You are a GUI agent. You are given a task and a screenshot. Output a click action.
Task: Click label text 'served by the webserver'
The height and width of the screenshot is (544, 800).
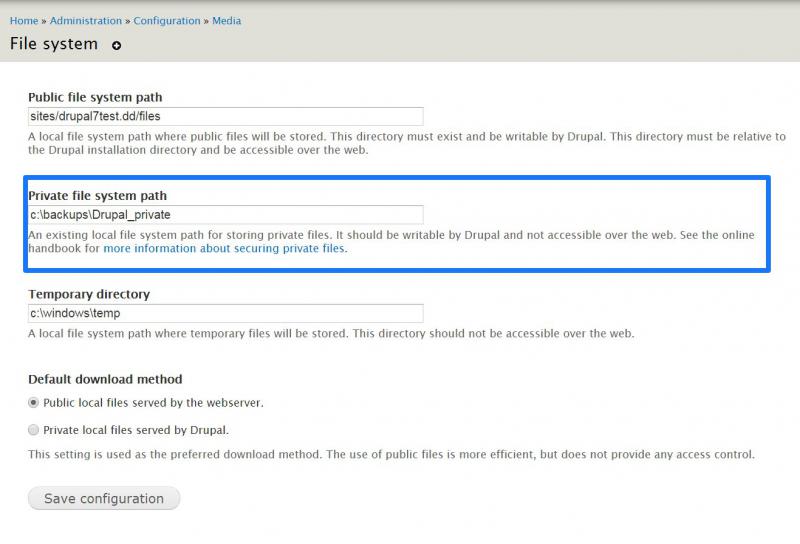coord(198,403)
